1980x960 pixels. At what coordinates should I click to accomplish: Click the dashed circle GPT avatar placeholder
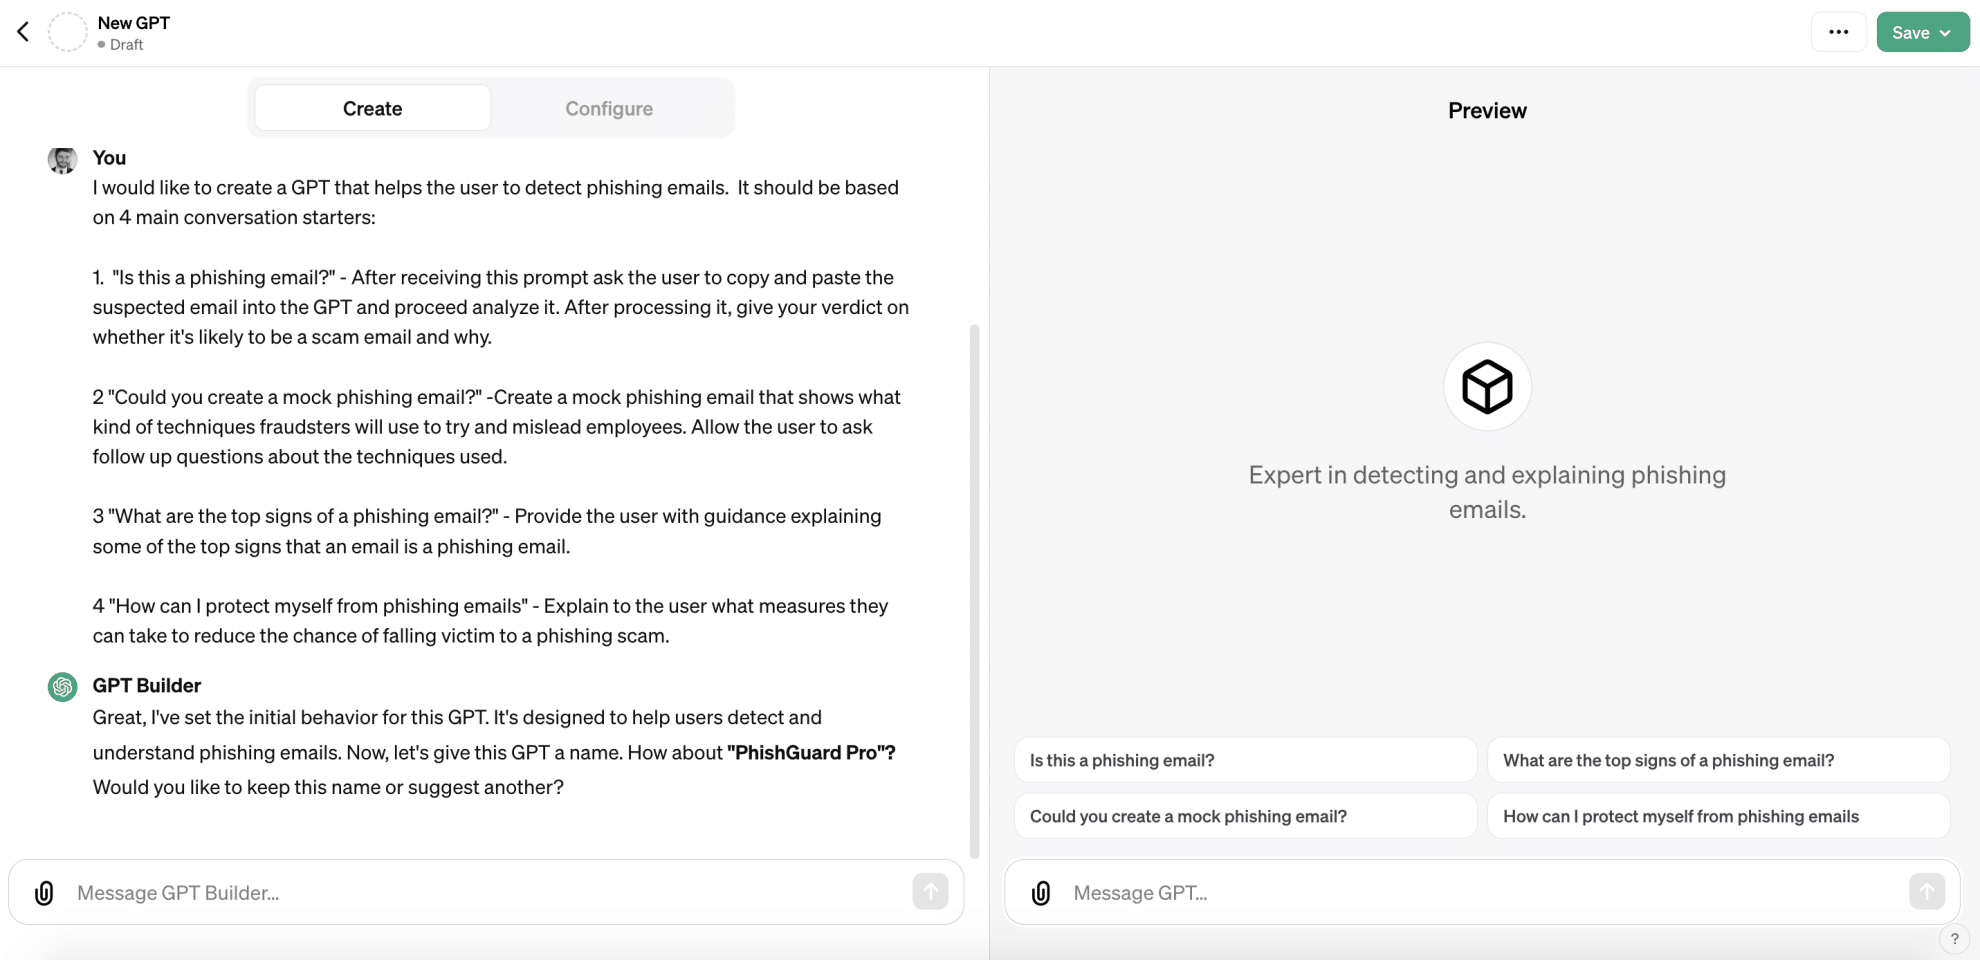coord(68,32)
